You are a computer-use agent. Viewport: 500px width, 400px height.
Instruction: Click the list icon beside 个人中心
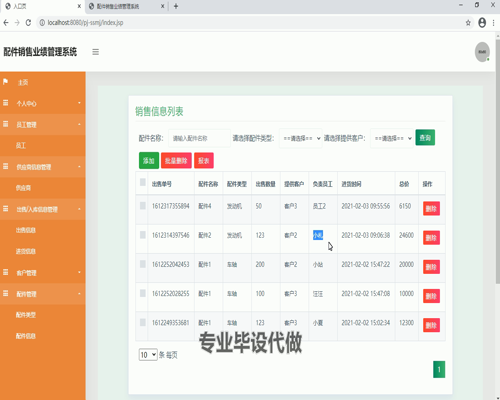click(x=5, y=103)
